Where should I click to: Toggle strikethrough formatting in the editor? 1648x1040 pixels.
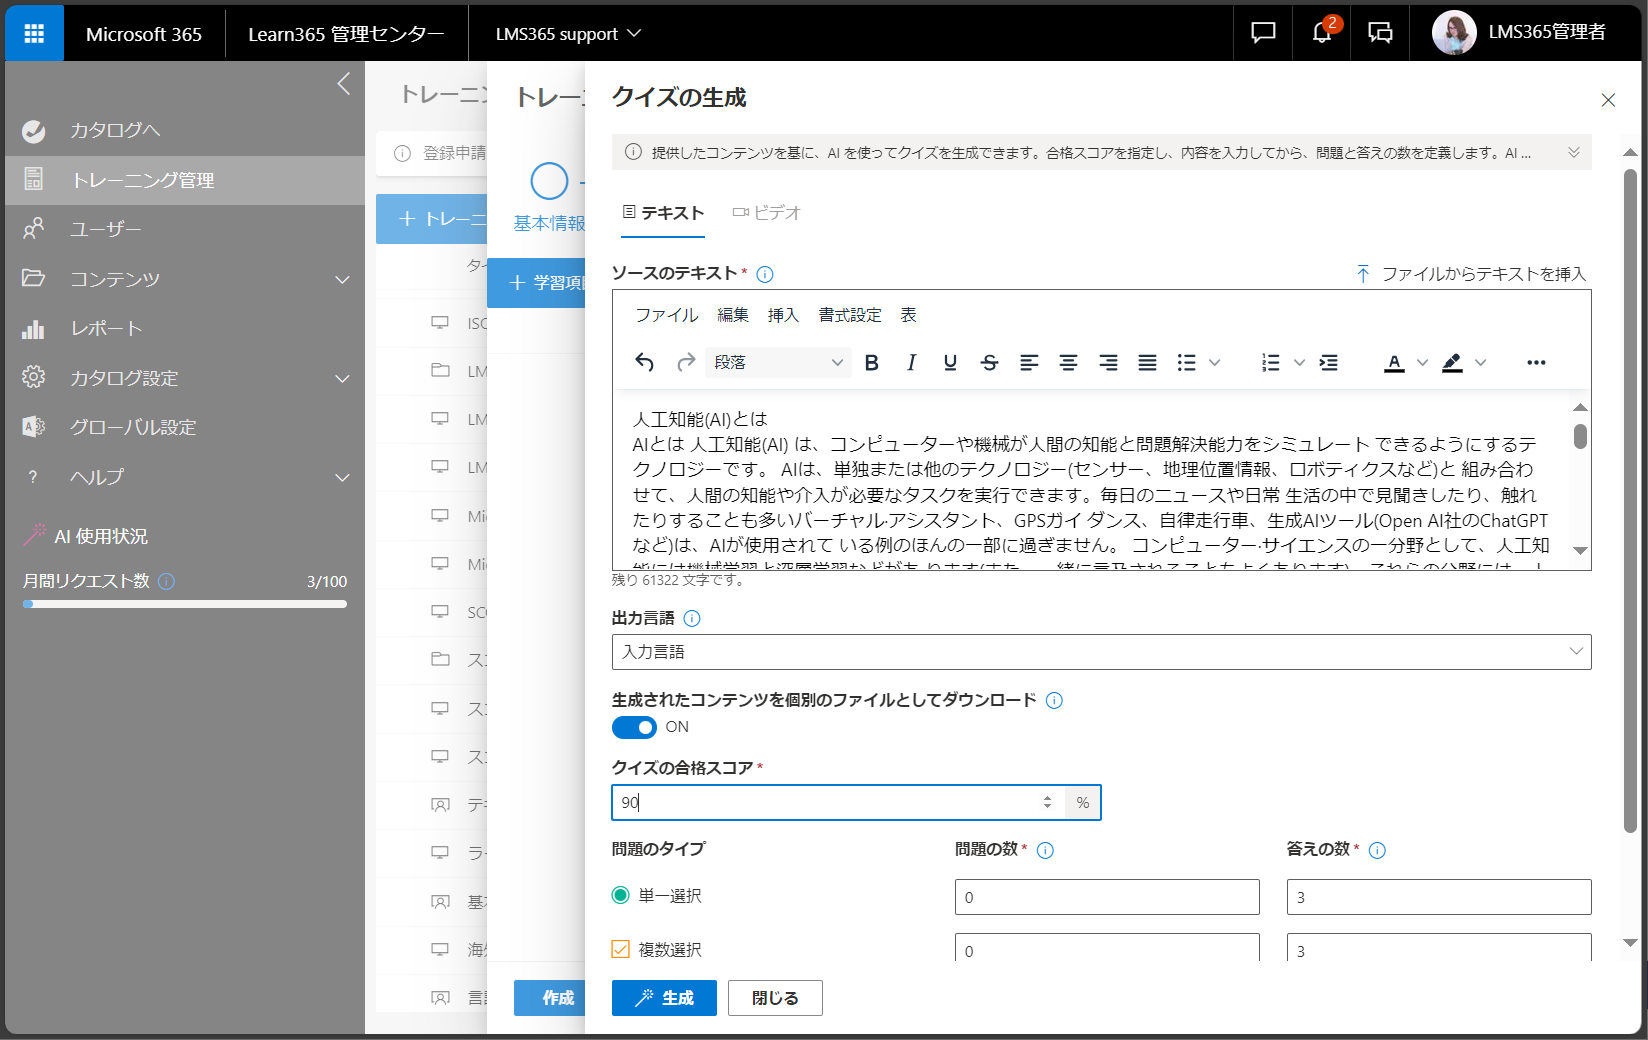tap(990, 362)
